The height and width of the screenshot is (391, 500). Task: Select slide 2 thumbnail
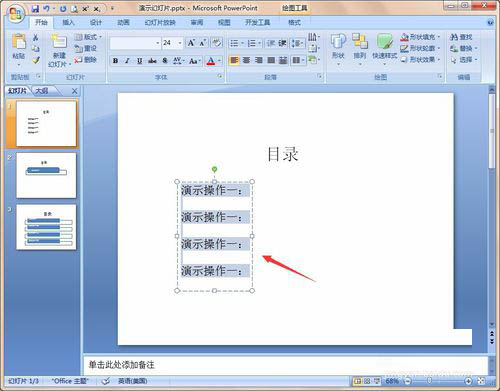point(46,175)
